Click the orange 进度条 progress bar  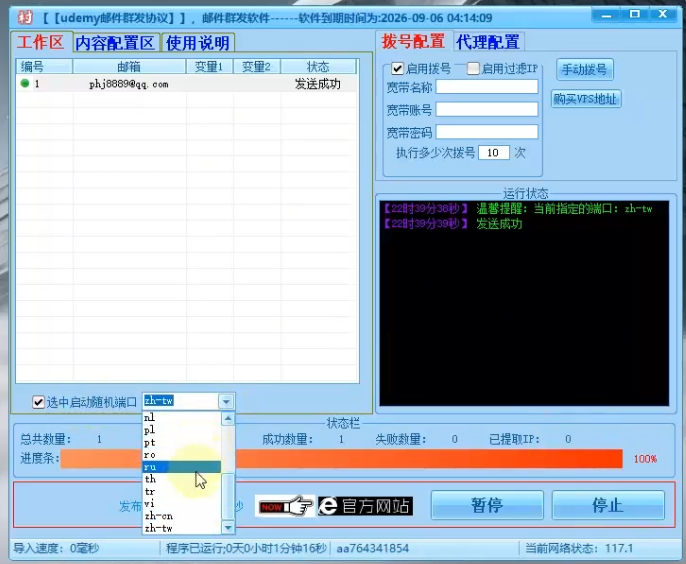pos(341,459)
